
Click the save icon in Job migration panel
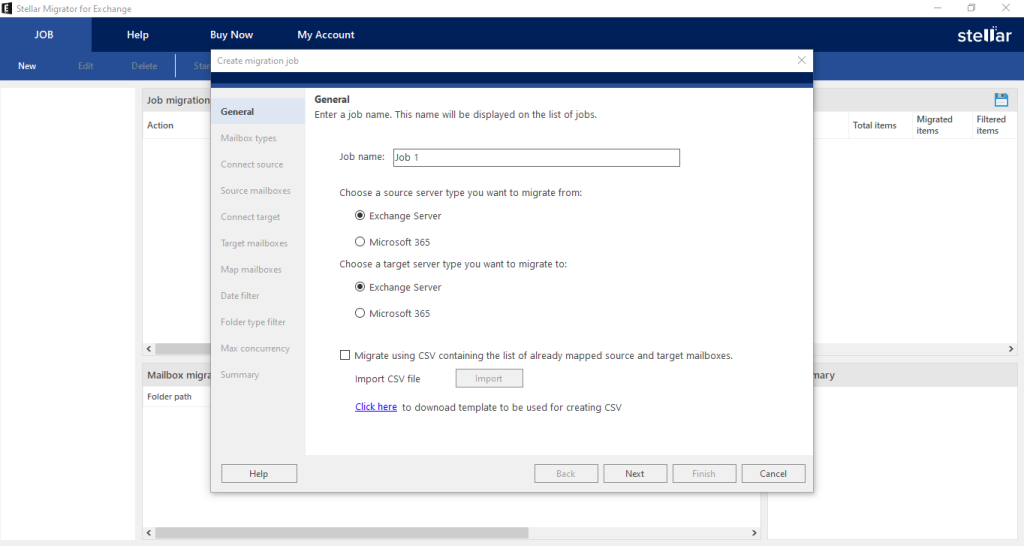coord(1001,100)
